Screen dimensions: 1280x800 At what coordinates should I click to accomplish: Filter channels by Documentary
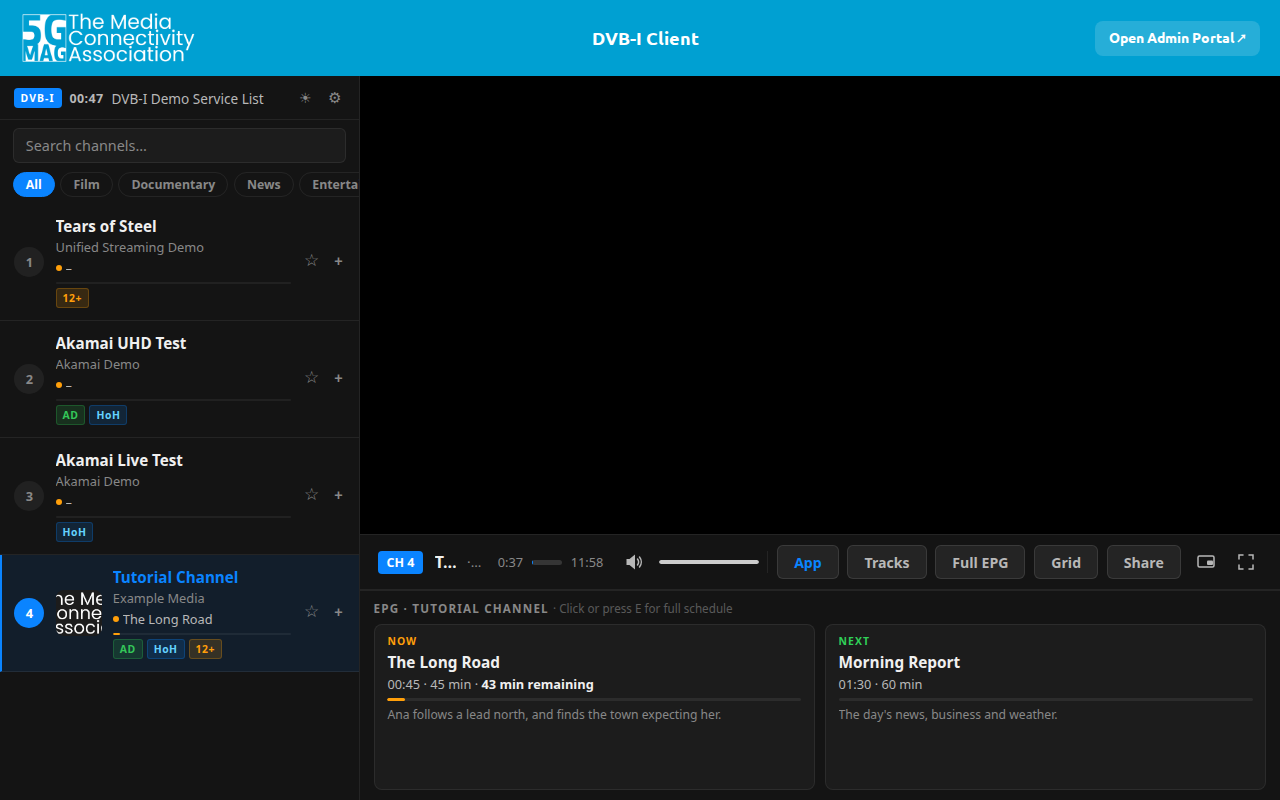point(173,184)
